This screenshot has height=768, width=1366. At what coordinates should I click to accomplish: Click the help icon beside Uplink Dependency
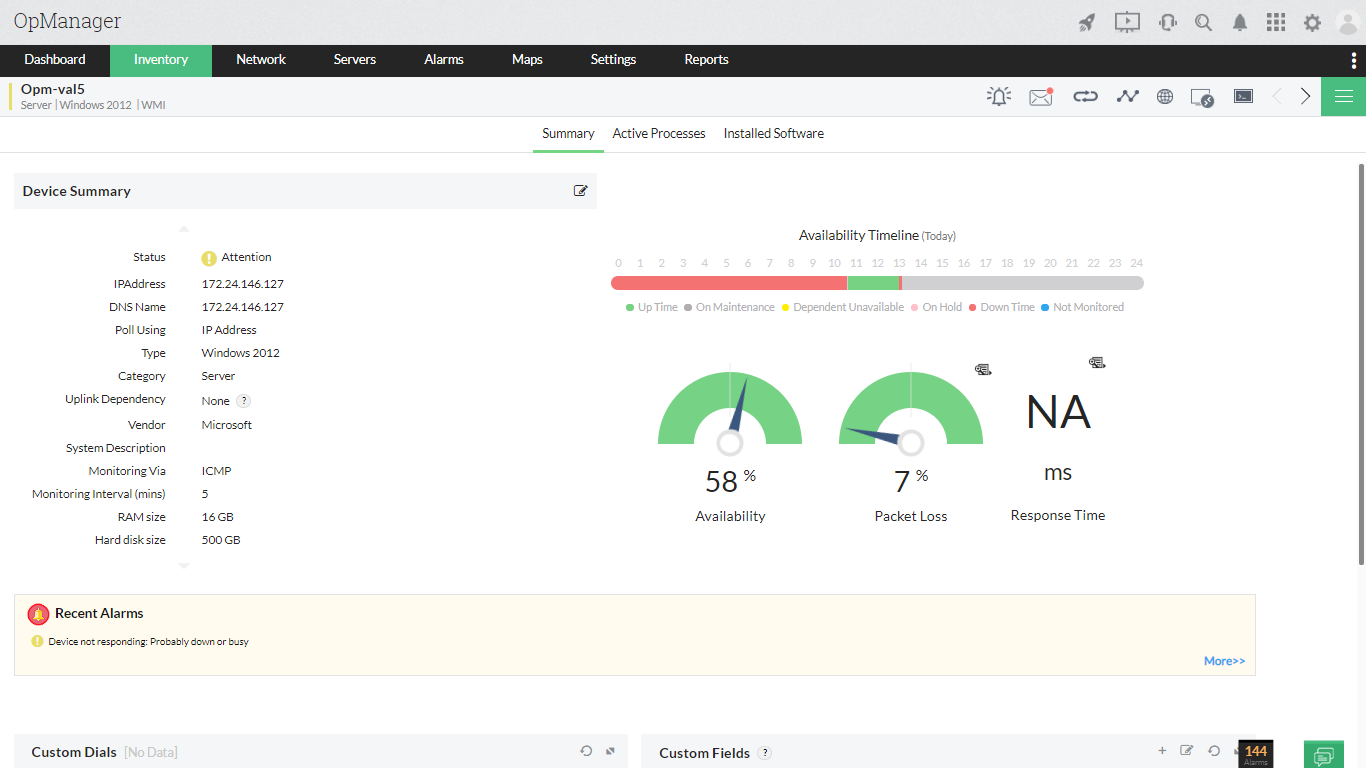243,401
